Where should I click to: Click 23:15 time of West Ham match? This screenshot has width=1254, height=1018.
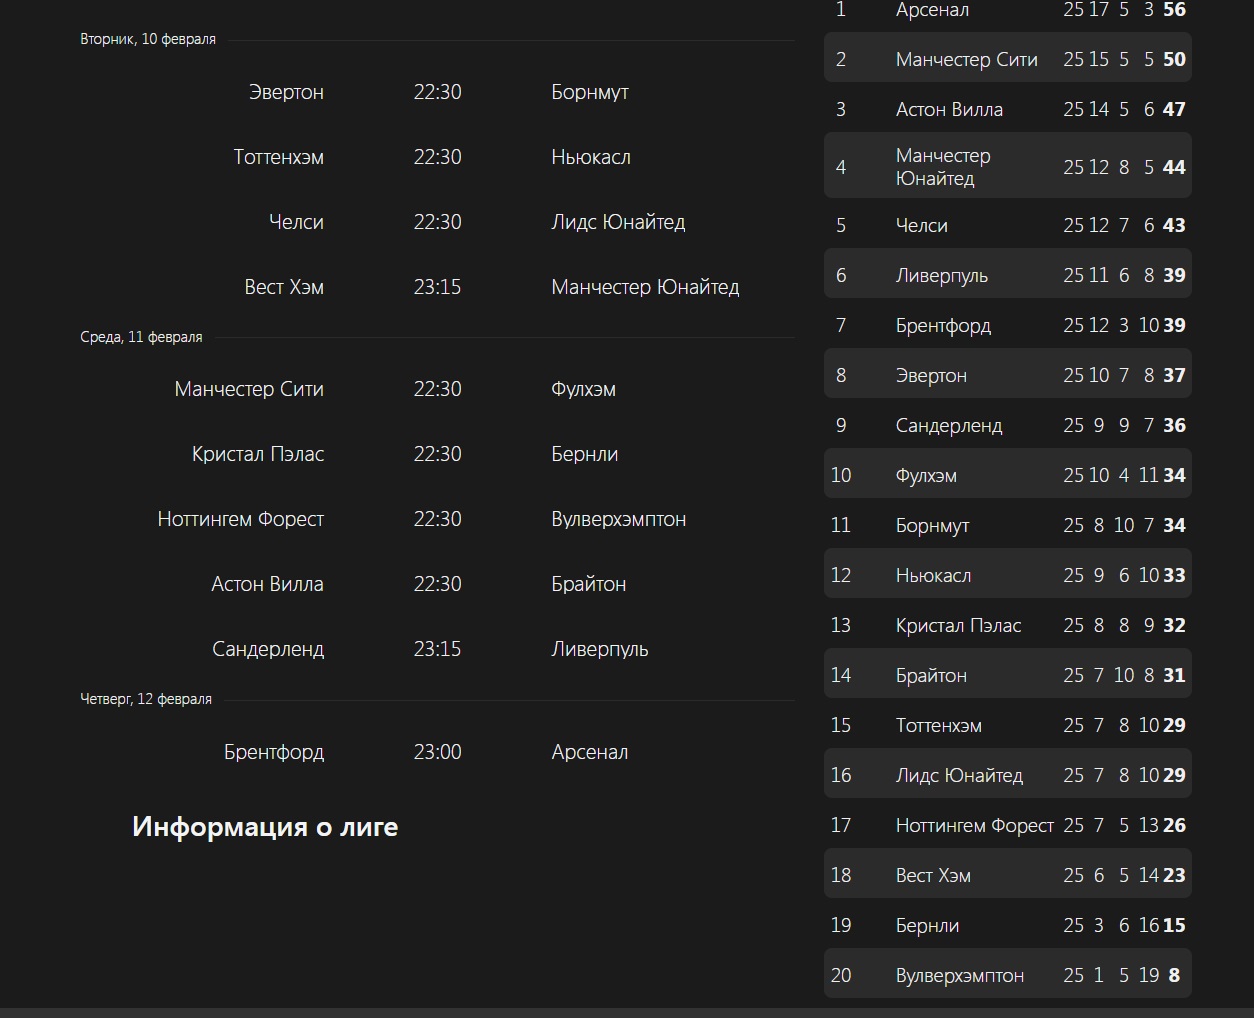437,287
